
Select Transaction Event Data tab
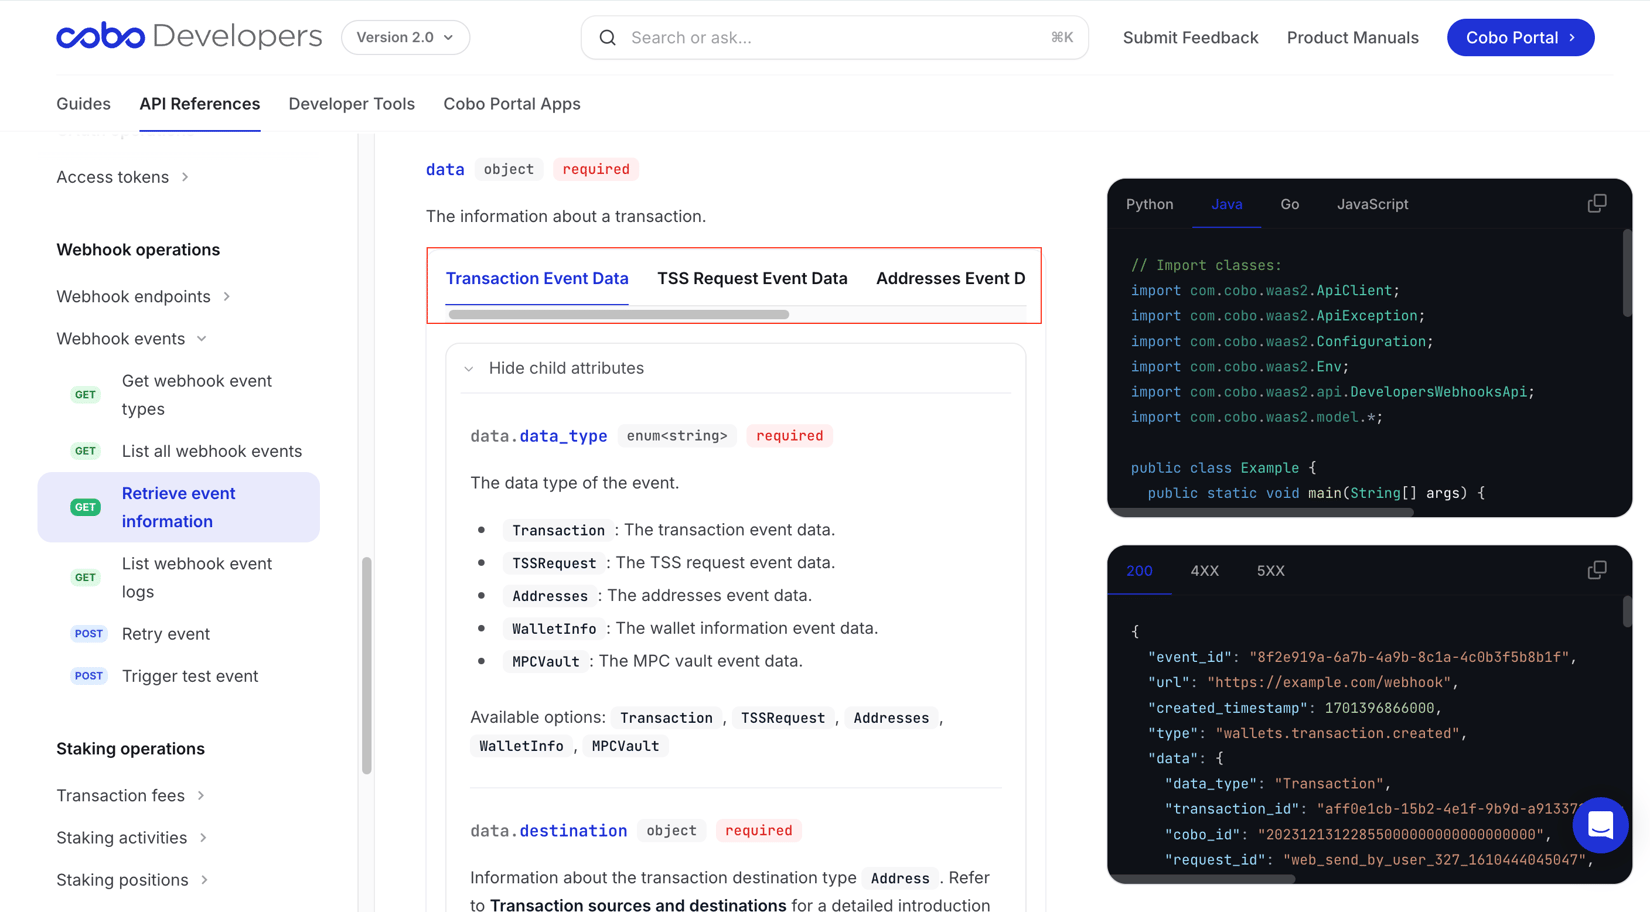point(537,278)
